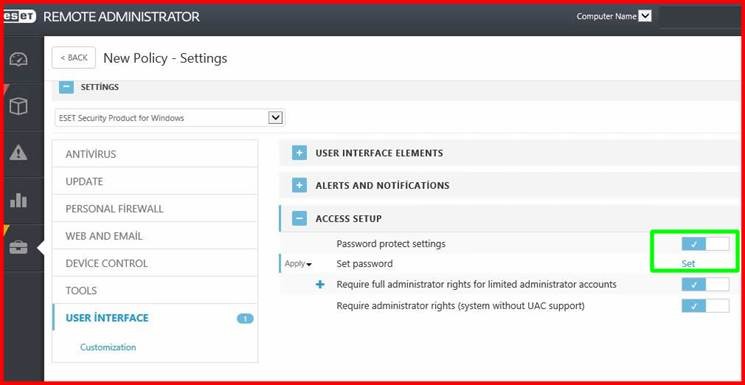Click the Set link for password

(x=688, y=263)
